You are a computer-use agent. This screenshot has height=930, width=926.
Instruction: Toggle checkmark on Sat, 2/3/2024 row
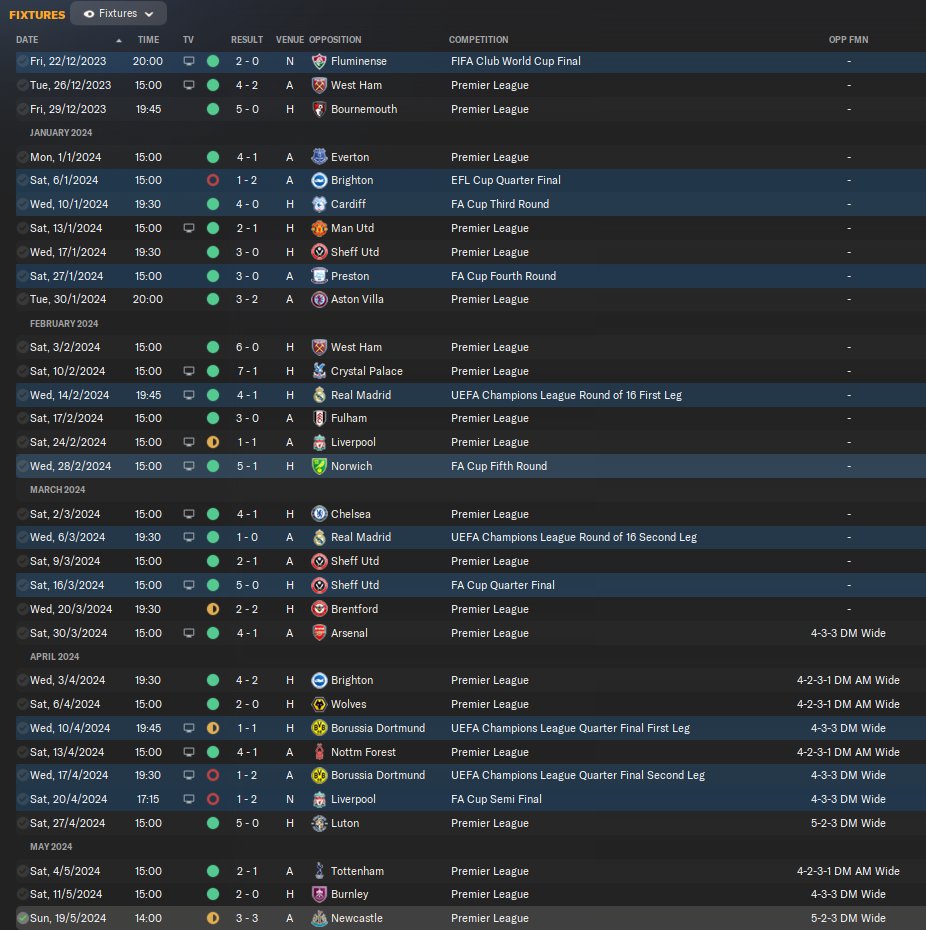(22, 514)
